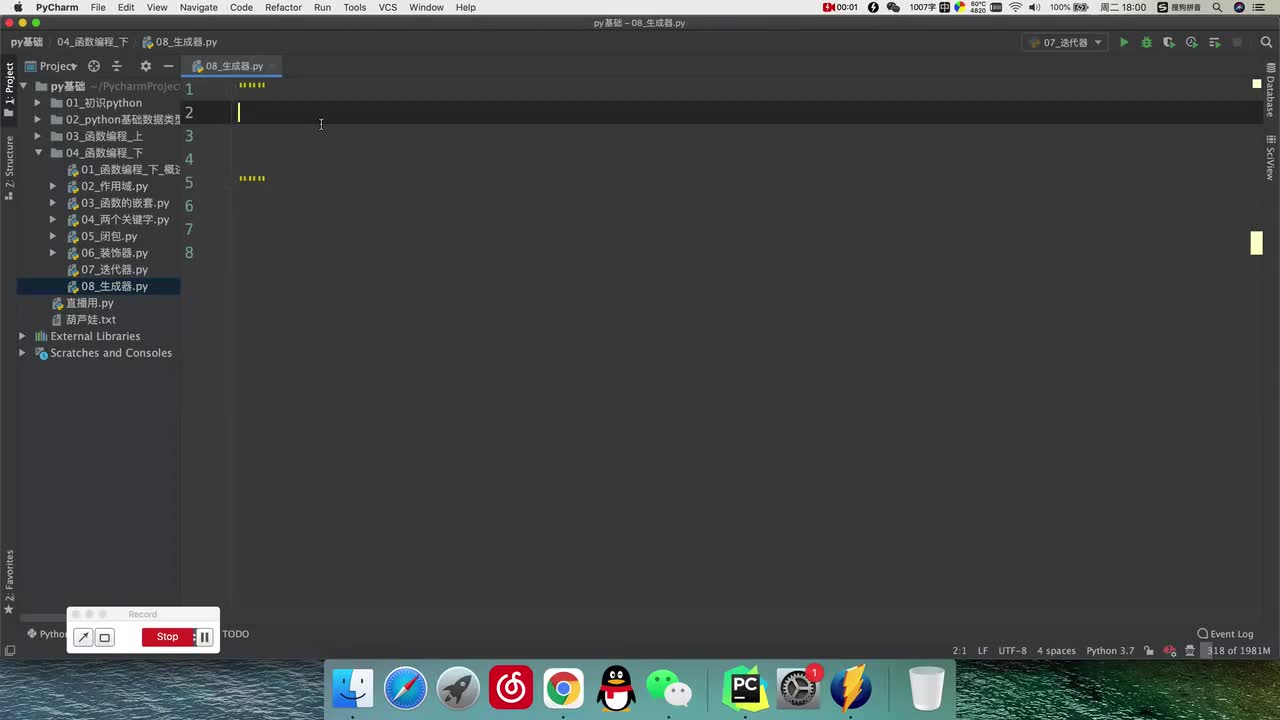1280x720 pixels.
Task: Stop the recording with Stop button
Action: tap(167, 637)
